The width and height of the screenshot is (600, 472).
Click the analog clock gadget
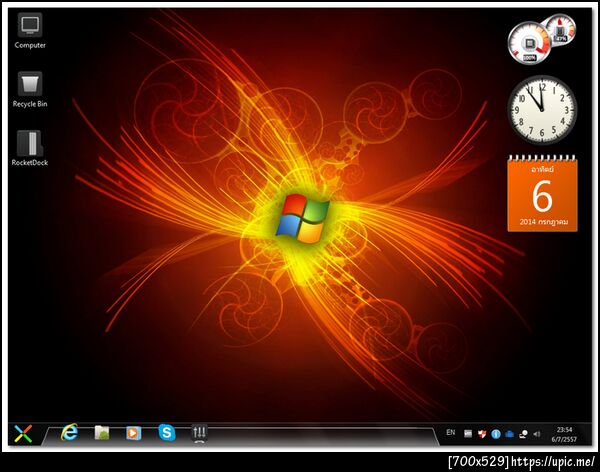[x=541, y=110]
